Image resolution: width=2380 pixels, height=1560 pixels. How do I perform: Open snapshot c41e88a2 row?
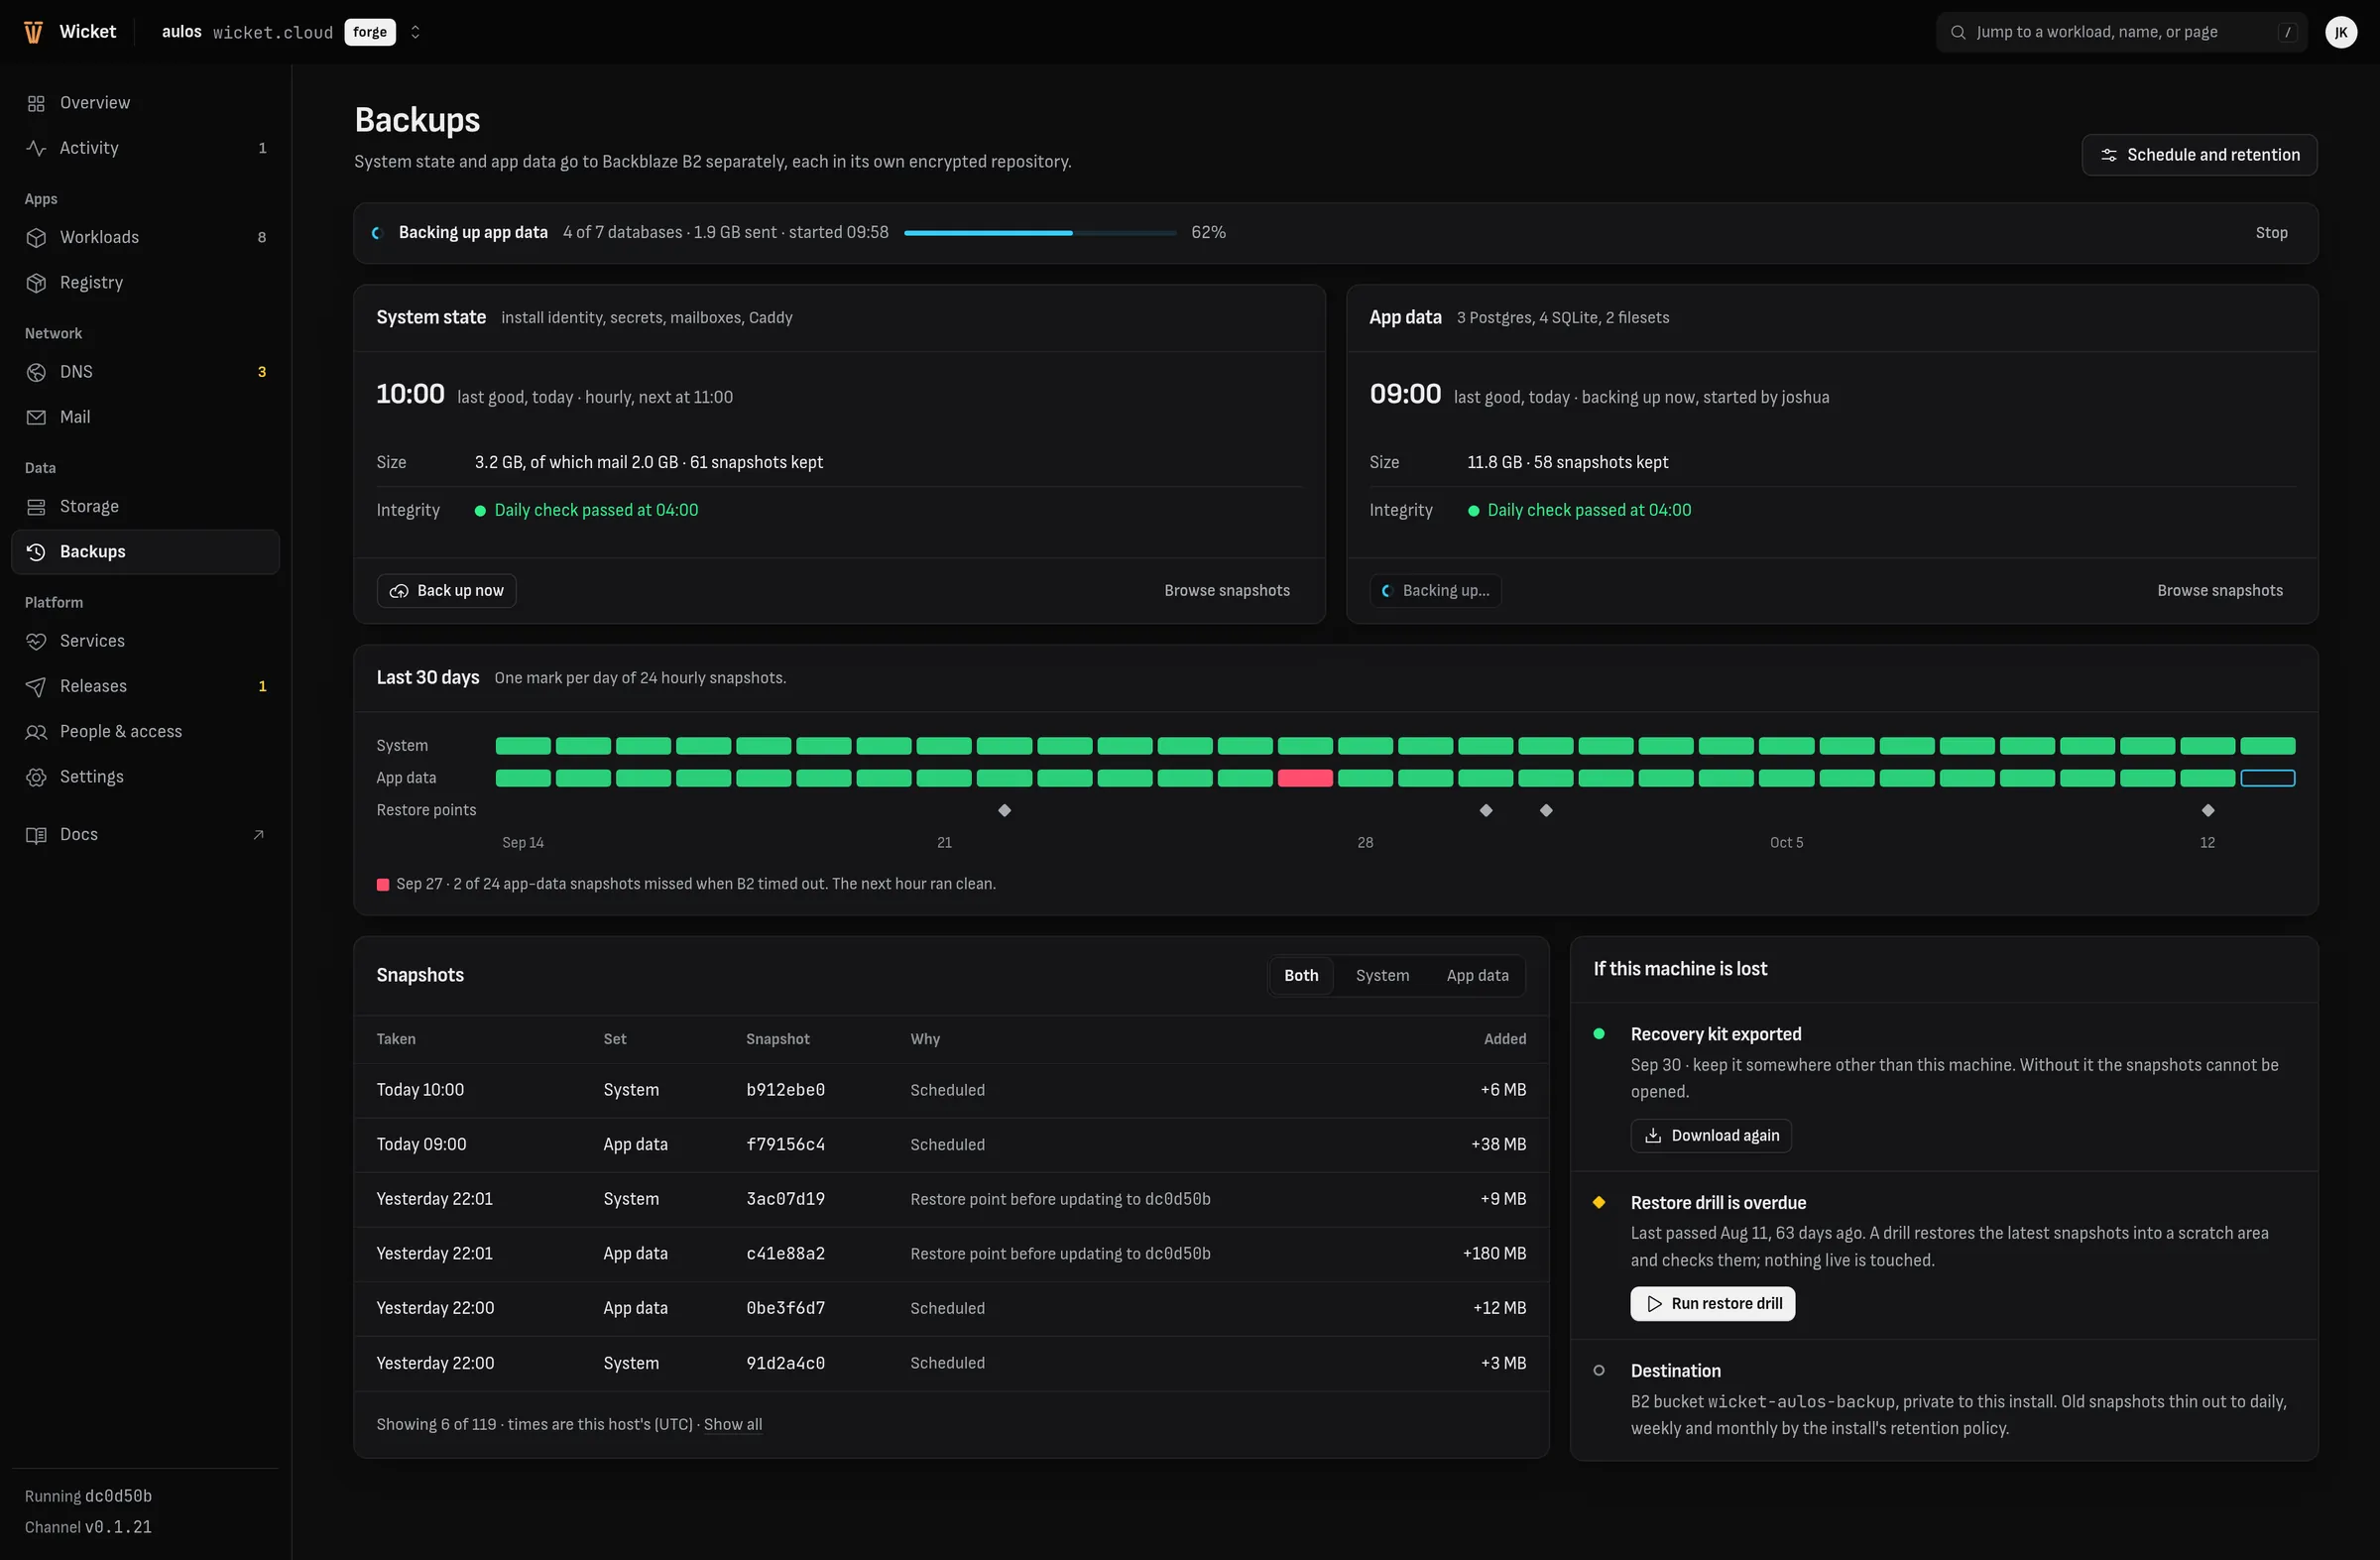point(951,1254)
